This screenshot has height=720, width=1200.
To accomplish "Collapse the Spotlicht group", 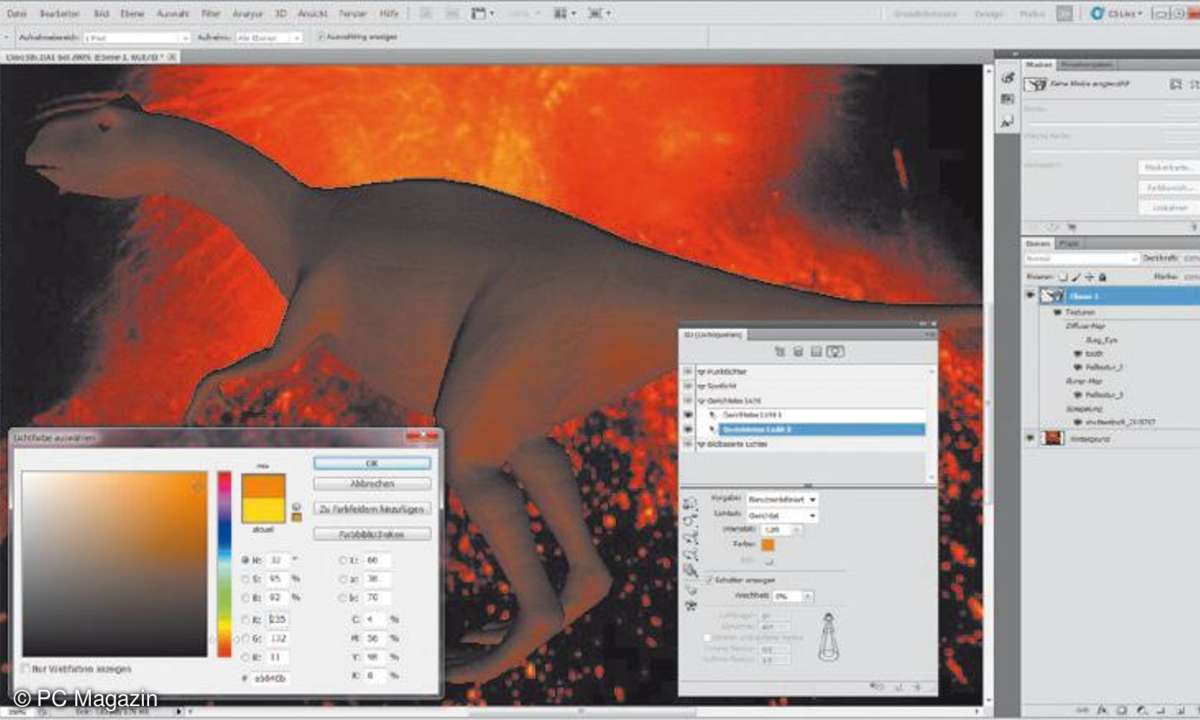I will [701, 386].
